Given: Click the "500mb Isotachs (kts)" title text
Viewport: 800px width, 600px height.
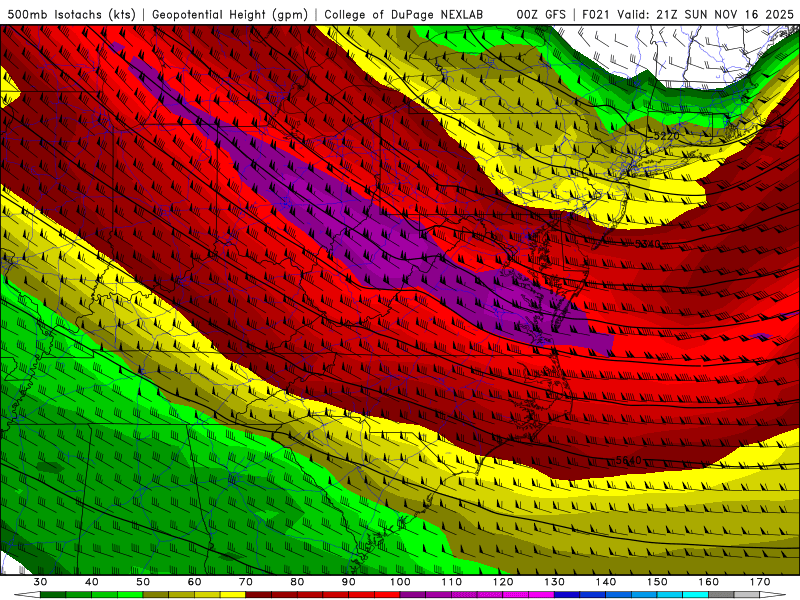Looking at the screenshot, I should tap(71, 15).
